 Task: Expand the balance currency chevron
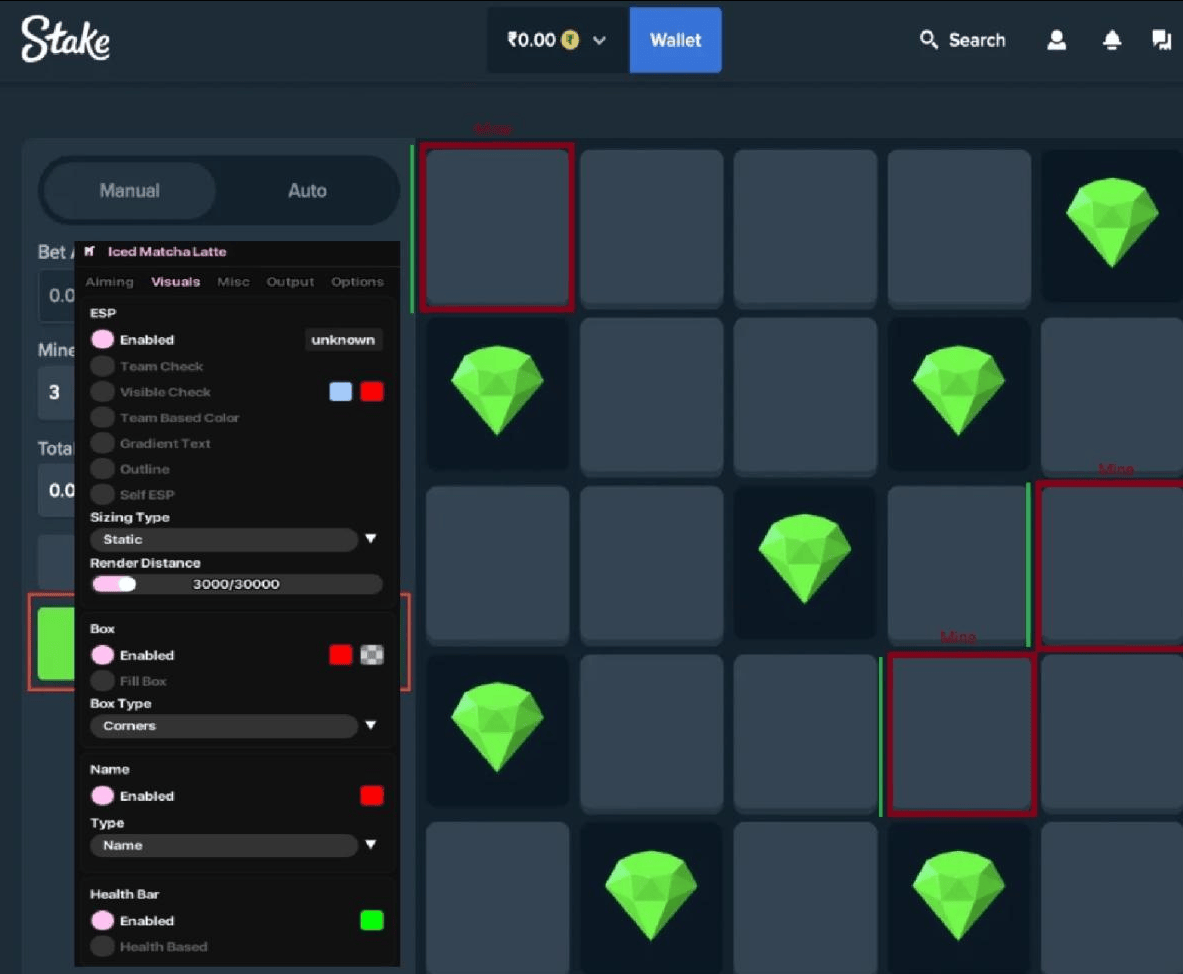[599, 40]
